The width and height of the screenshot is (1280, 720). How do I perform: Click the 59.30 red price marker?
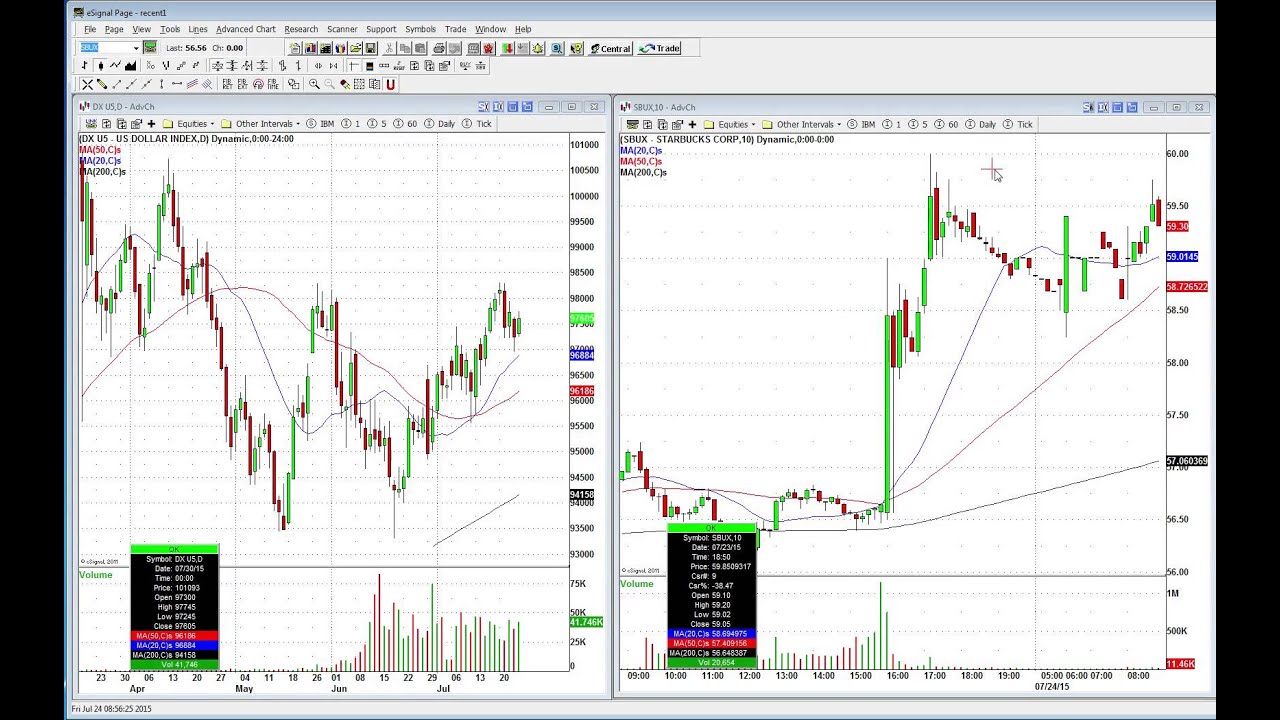pyautogui.click(x=1177, y=227)
